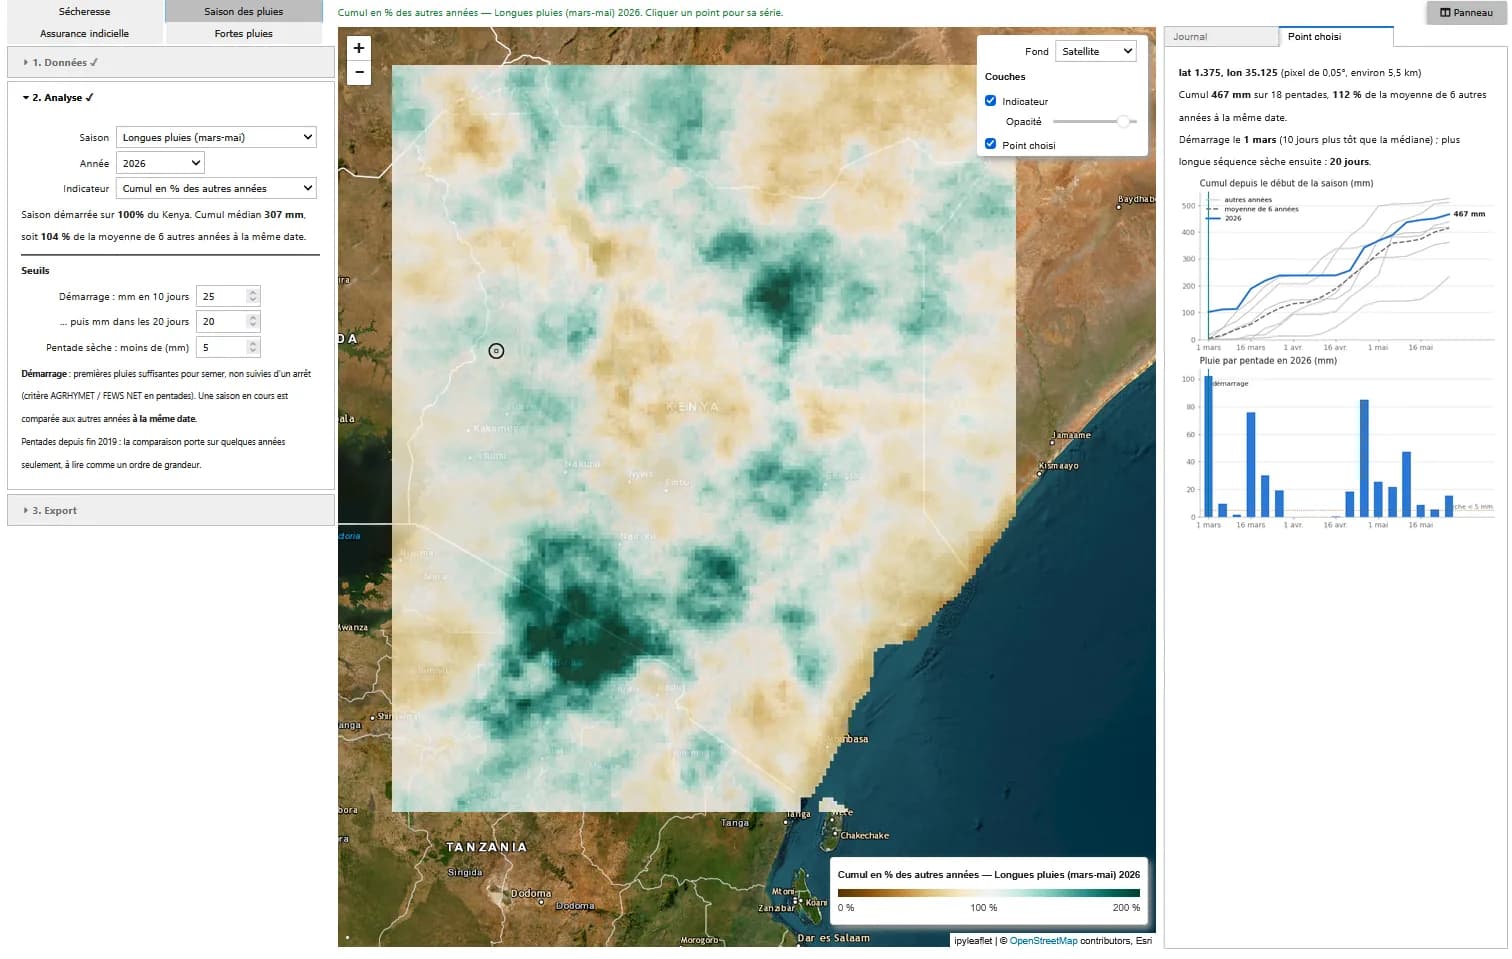
Task: Click the "Kismaayo" map label
Action: (x=1059, y=466)
